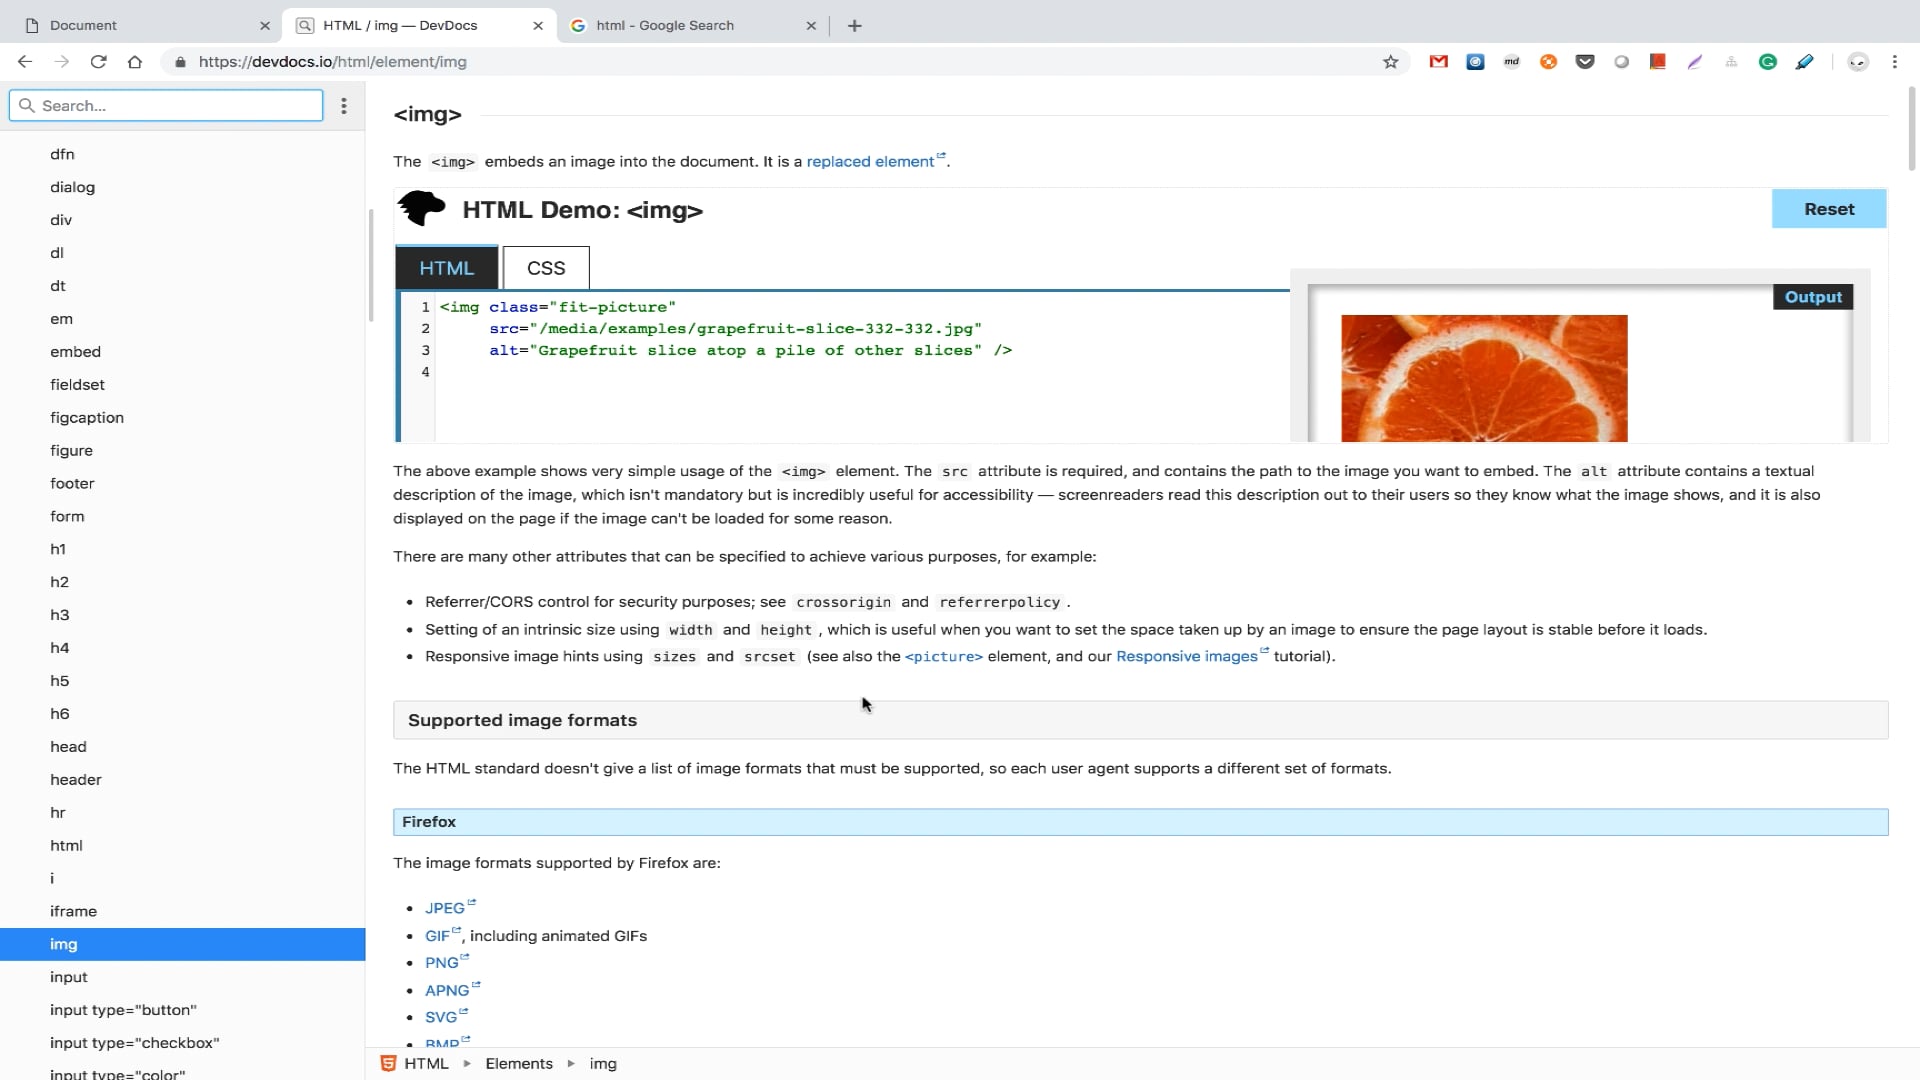Save page with the Pocket extension
The height and width of the screenshot is (1080, 1920).
[x=1585, y=61]
